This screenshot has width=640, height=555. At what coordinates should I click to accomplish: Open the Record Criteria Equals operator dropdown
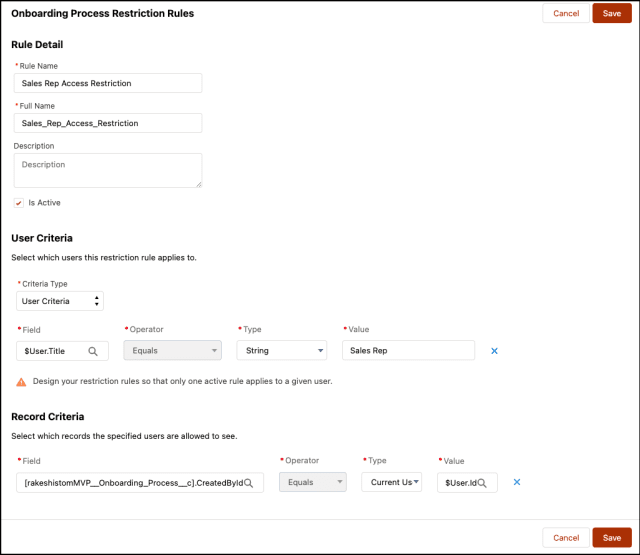click(x=313, y=483)
